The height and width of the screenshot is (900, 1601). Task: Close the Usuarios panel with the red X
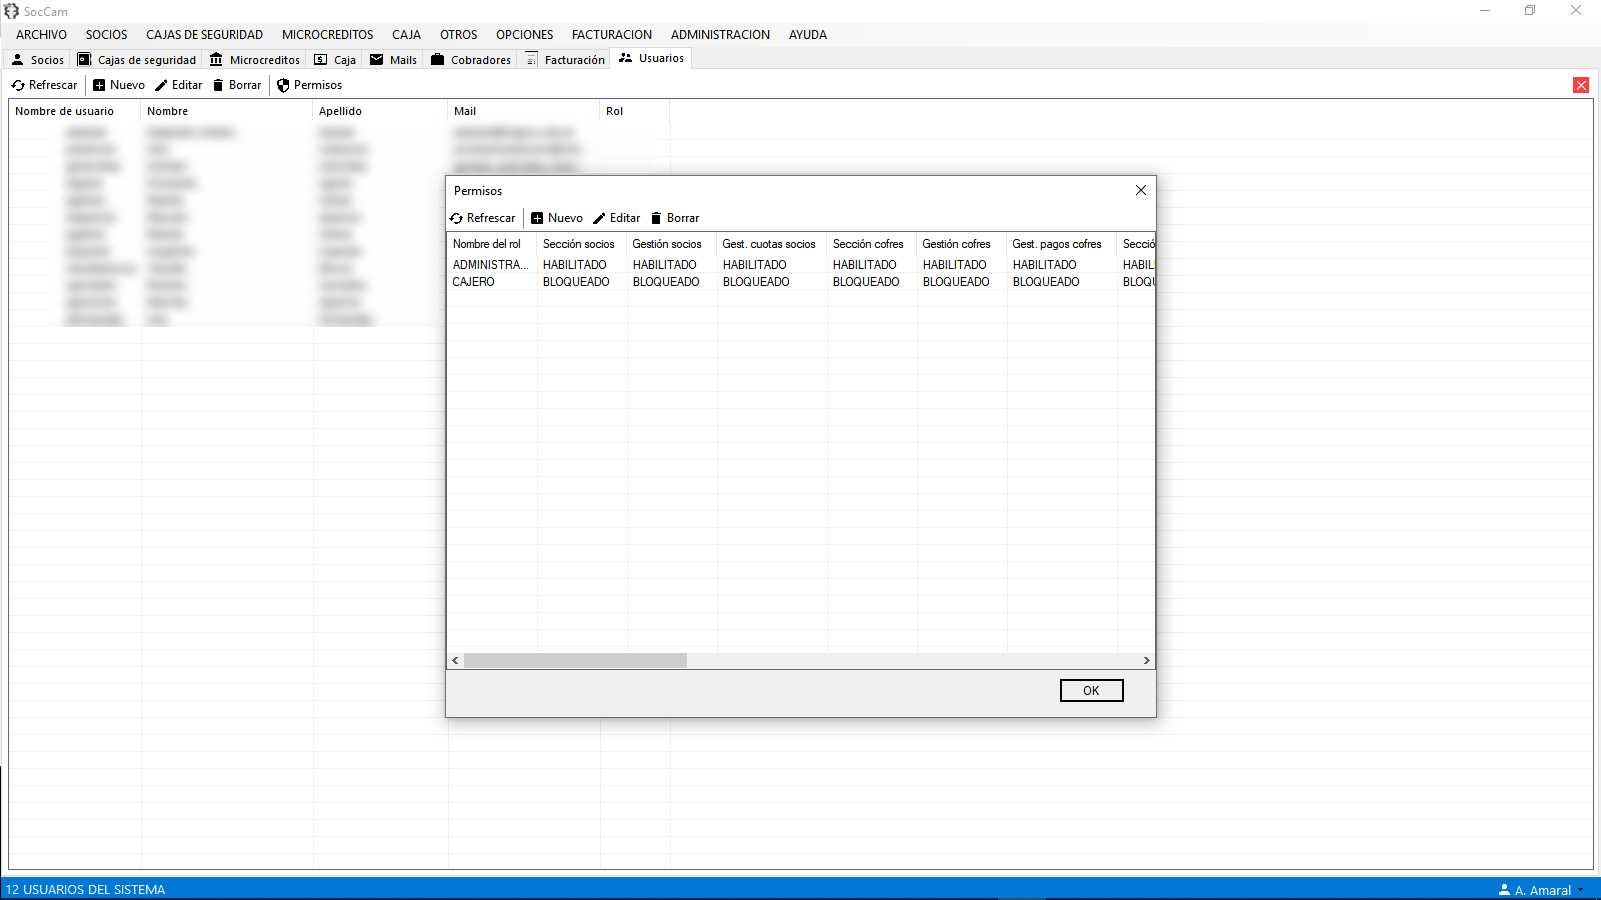[1581, 85]
